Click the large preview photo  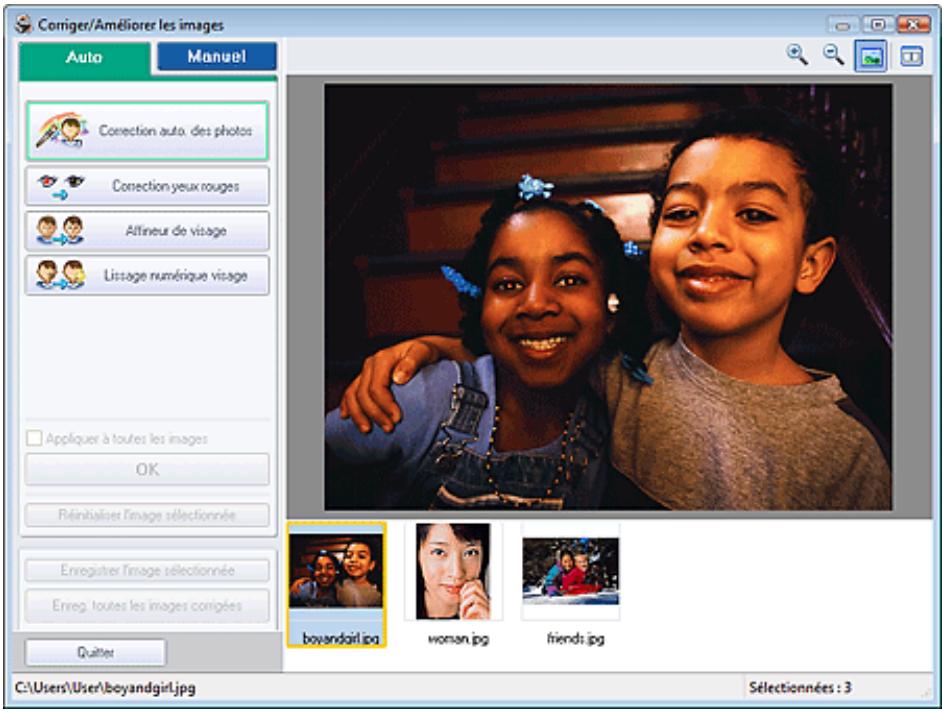point(608,297)
